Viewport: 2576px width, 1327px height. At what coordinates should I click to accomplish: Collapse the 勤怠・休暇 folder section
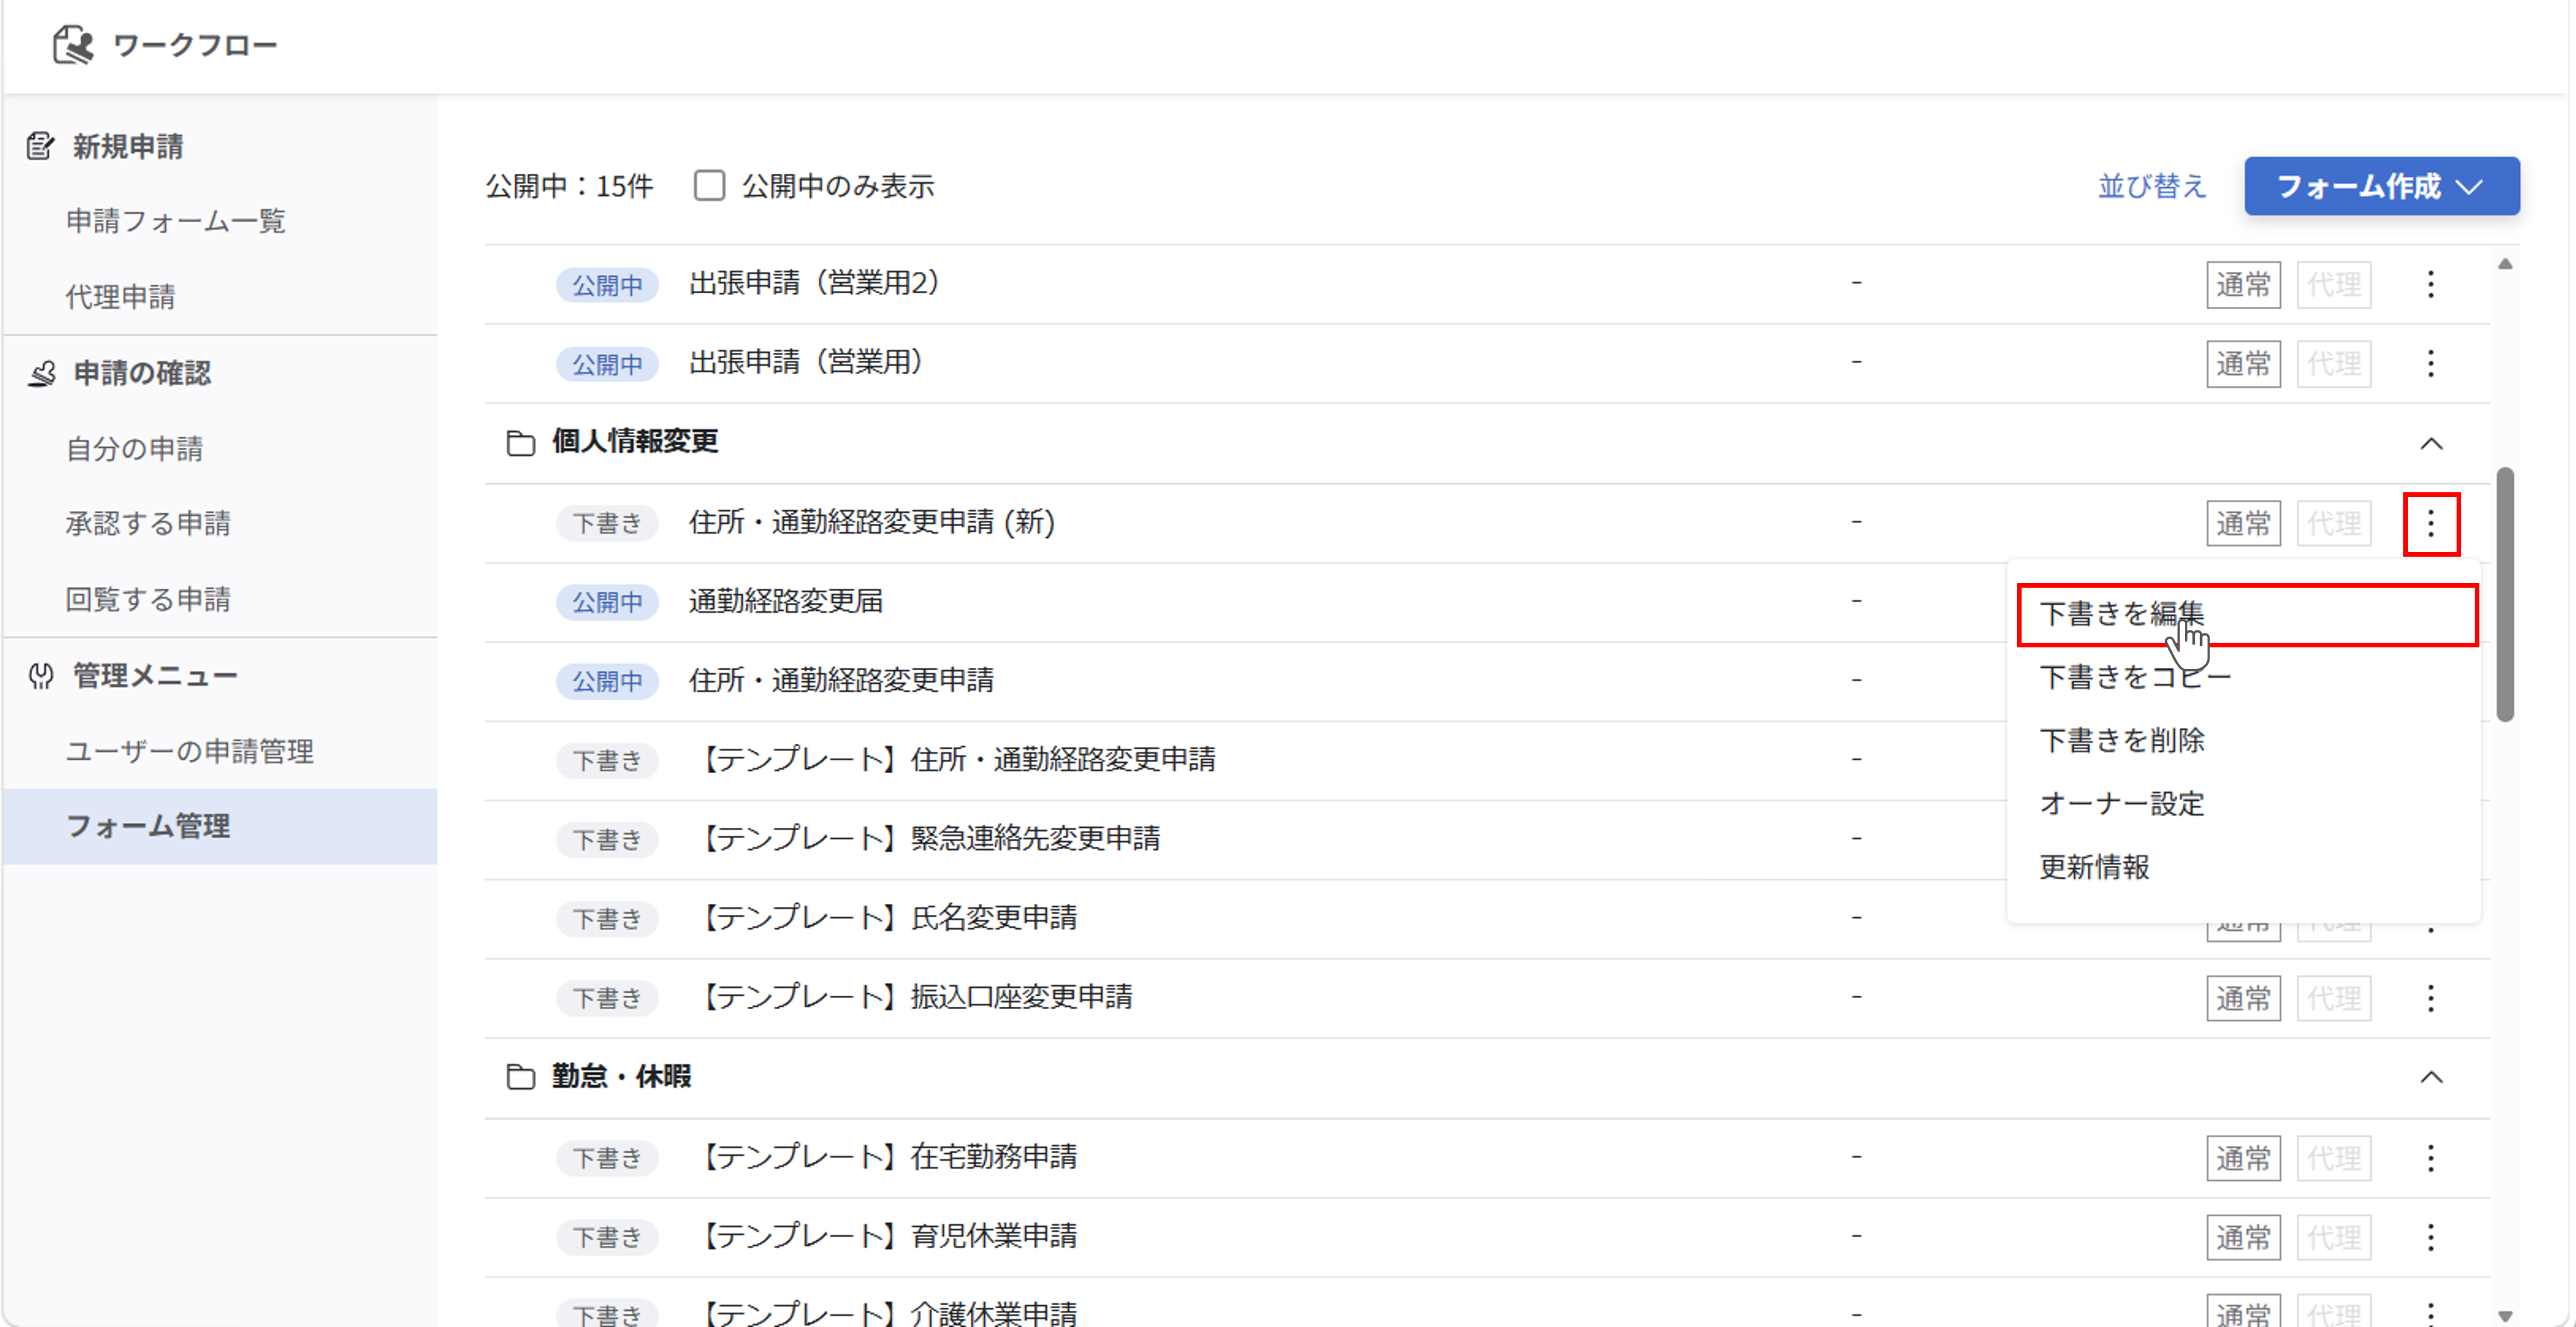click(x=2431, y=1077)
